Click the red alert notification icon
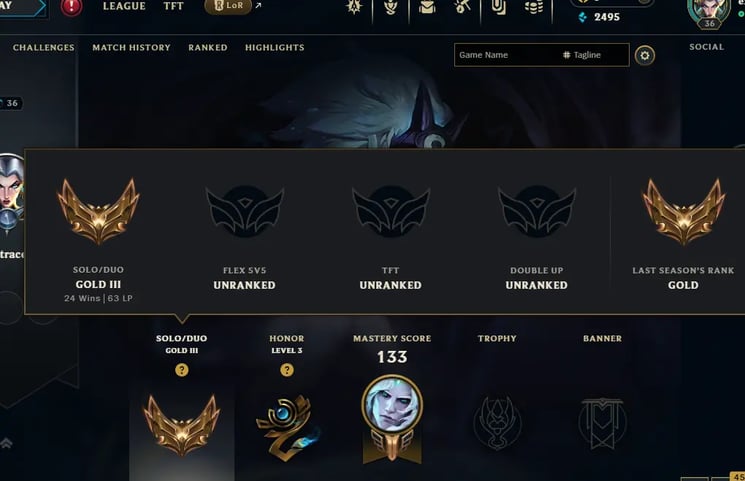Image resolution: width=745 pixels, height=481 pixels. click(71, 7)
